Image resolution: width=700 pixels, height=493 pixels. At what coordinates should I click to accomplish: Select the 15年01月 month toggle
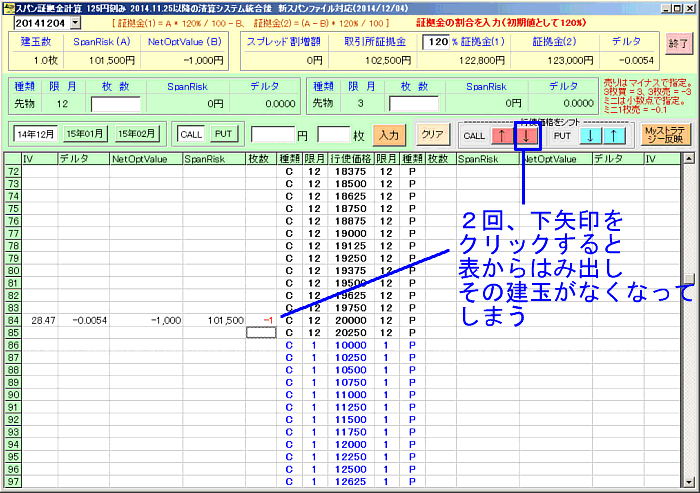(85, 134)
